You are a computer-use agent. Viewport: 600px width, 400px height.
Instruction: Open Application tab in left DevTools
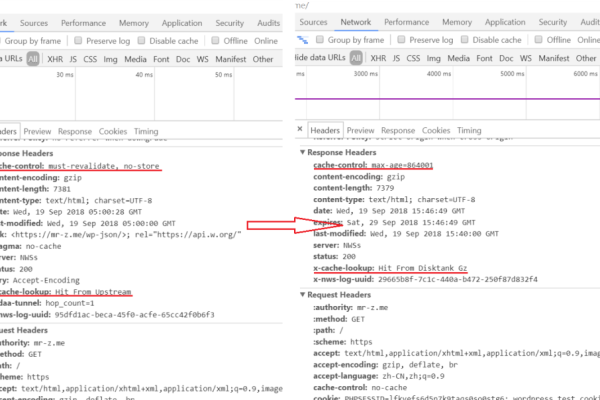pyautogui.click(x=181, y=22)
